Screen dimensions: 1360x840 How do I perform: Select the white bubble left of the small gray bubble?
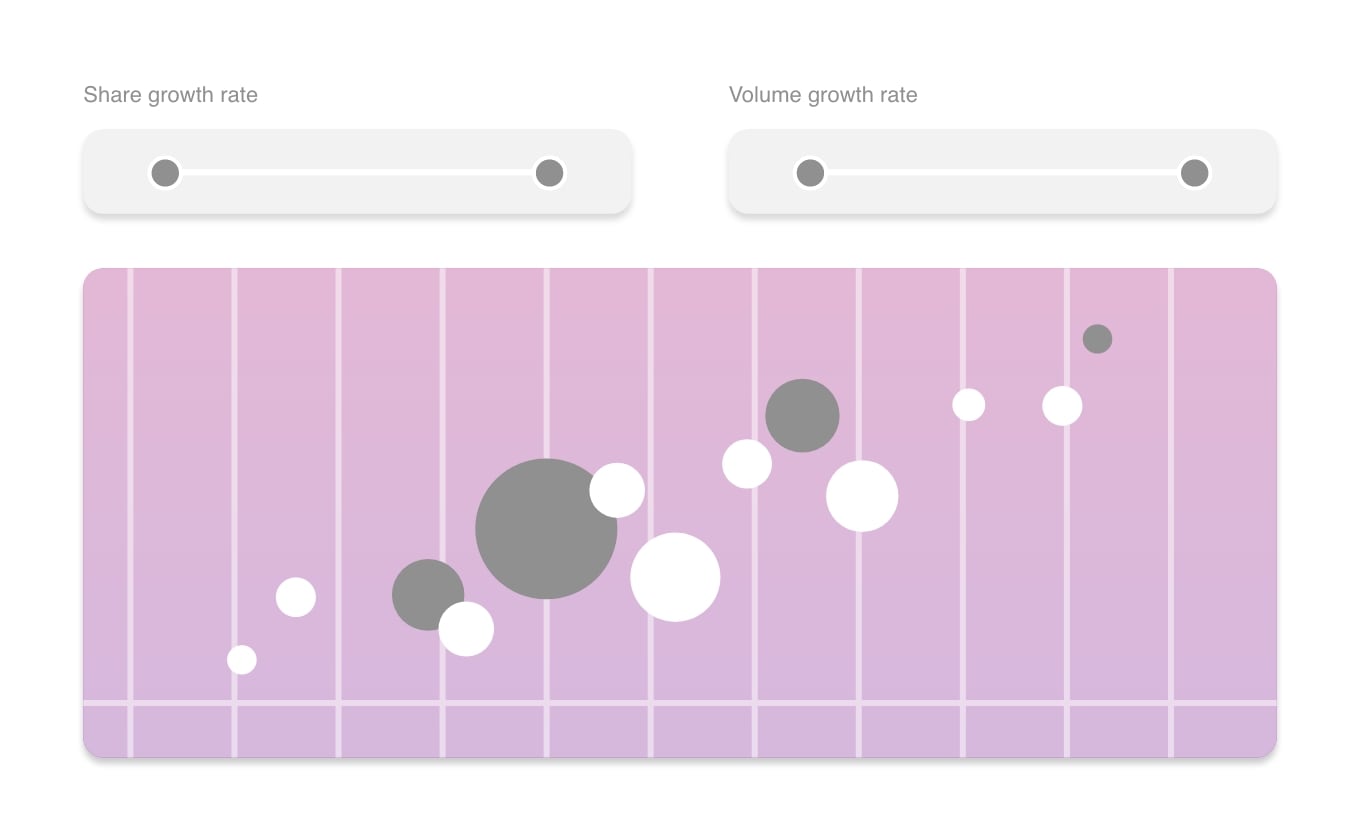point(1062,406)
